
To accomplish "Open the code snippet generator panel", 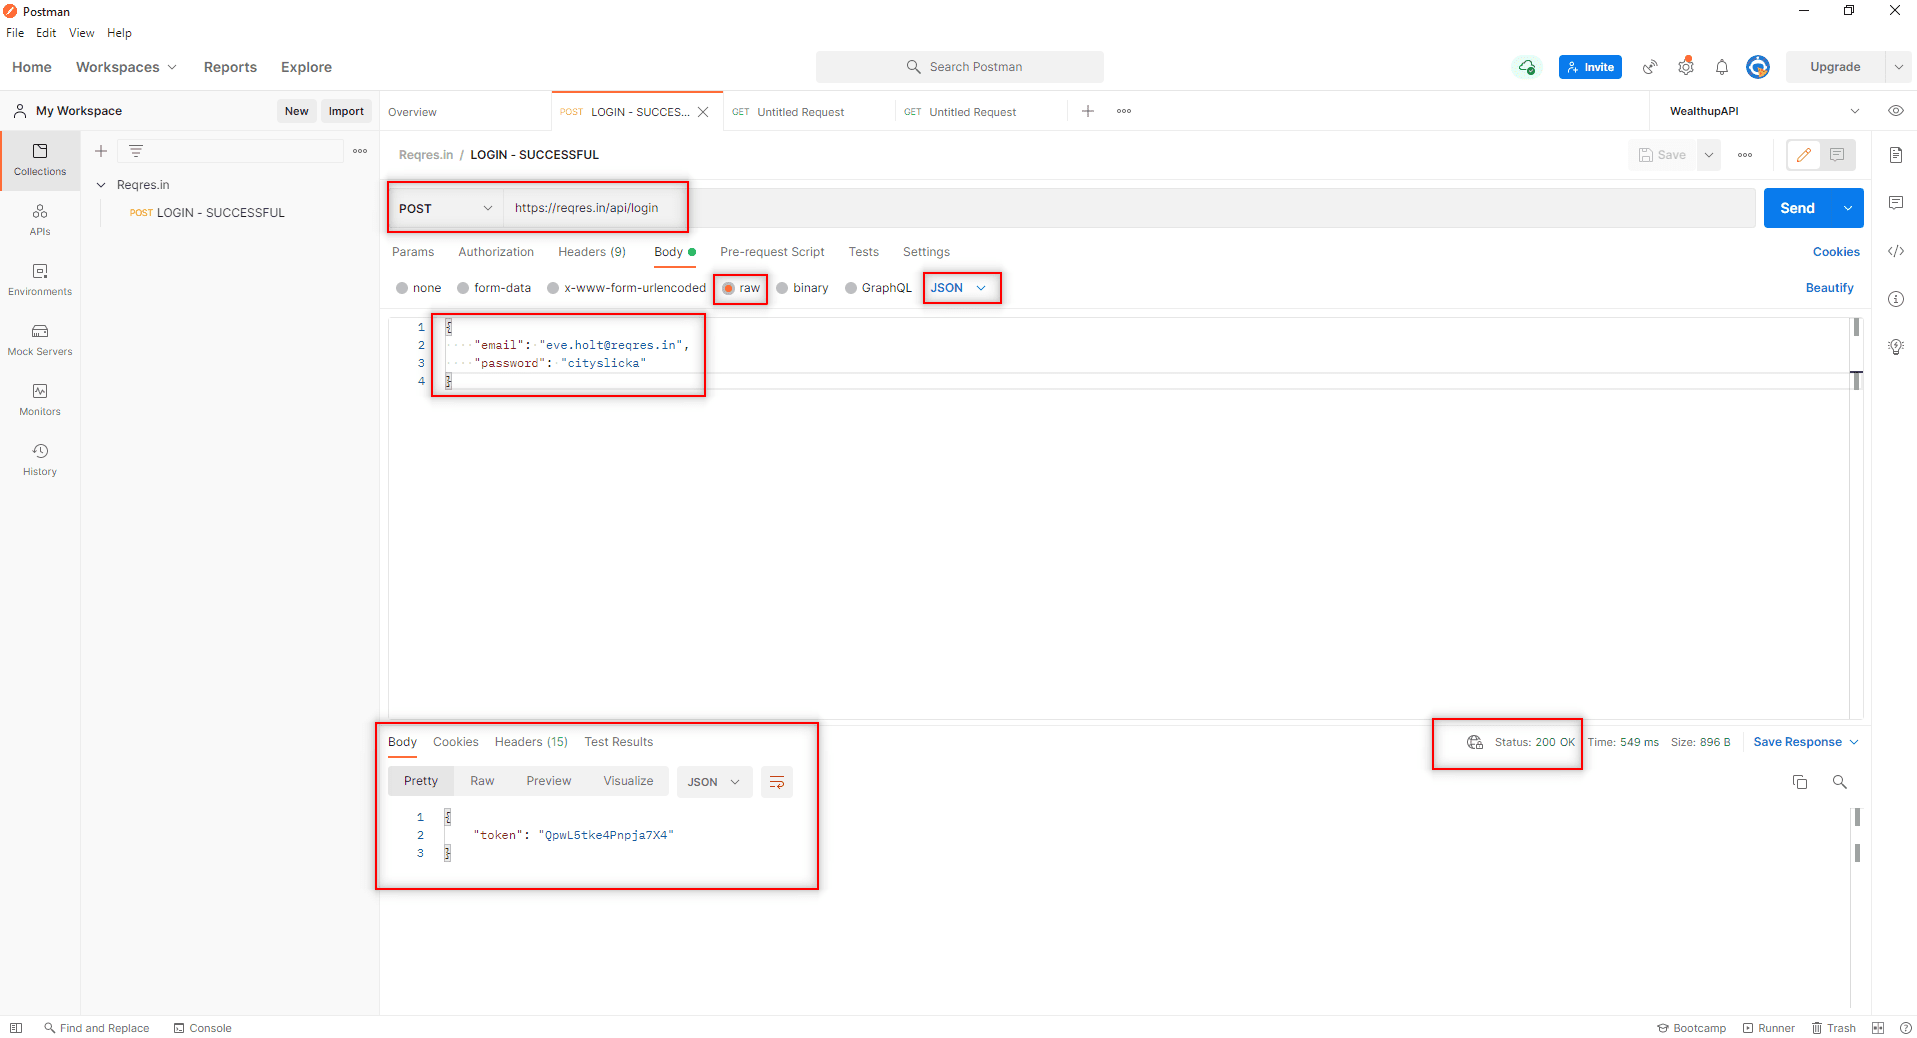I will (x=1896, y=251).
